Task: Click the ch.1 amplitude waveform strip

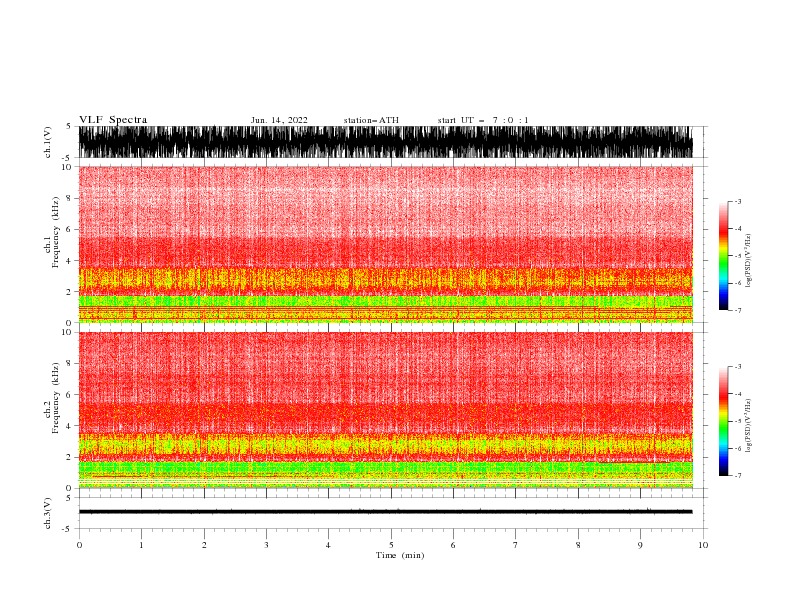Action: (385, 142)
